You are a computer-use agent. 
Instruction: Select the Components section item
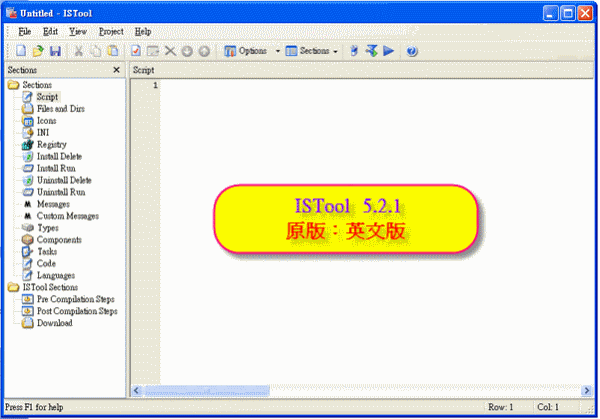coord(59,240)
